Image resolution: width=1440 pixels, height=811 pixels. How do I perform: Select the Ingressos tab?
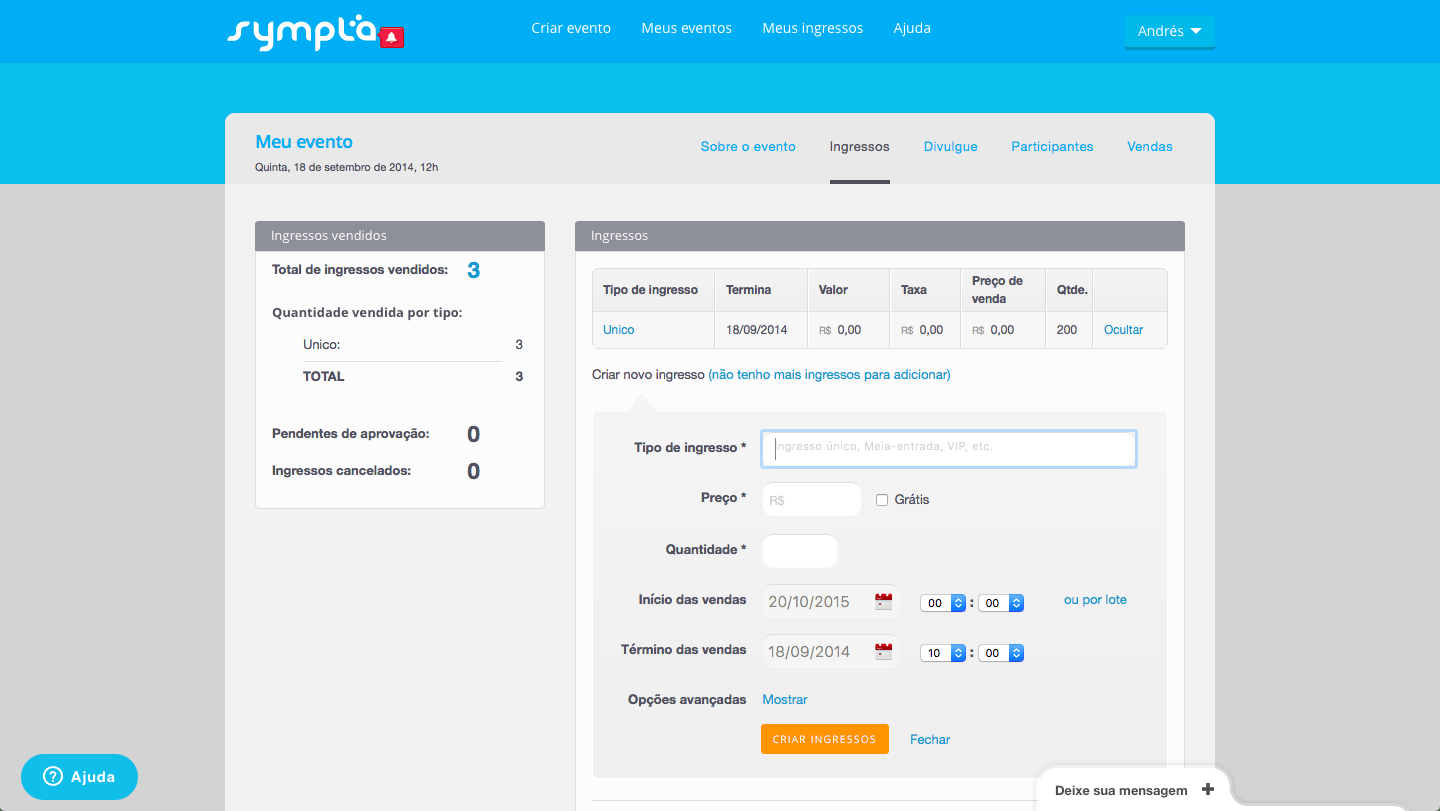pos(860,146)
